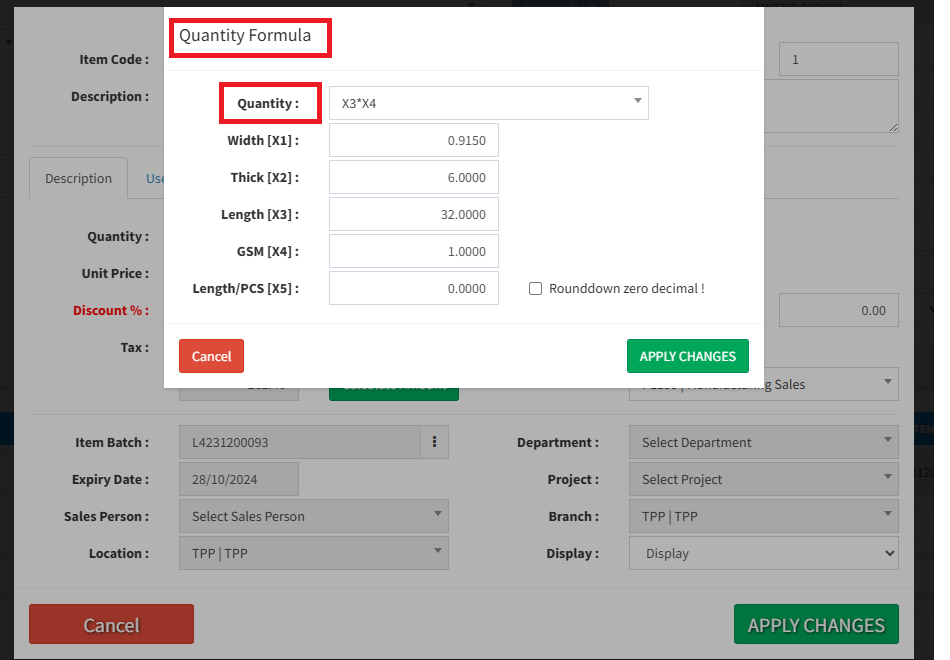Screen dimensions: 950x660
Task: Open the Display select box
Action: click(763, 553)
